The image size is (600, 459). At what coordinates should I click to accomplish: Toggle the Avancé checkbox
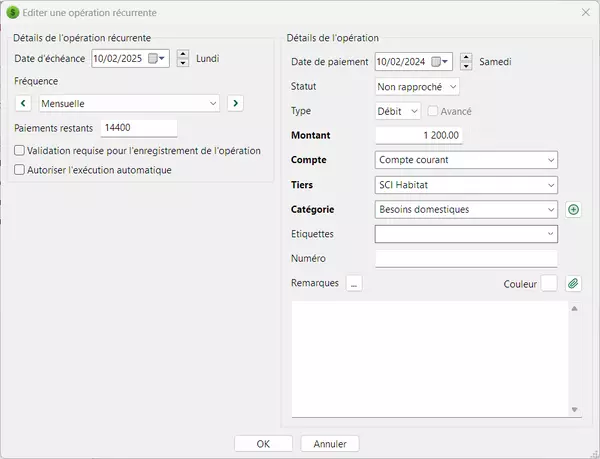(x=433, y=111)
